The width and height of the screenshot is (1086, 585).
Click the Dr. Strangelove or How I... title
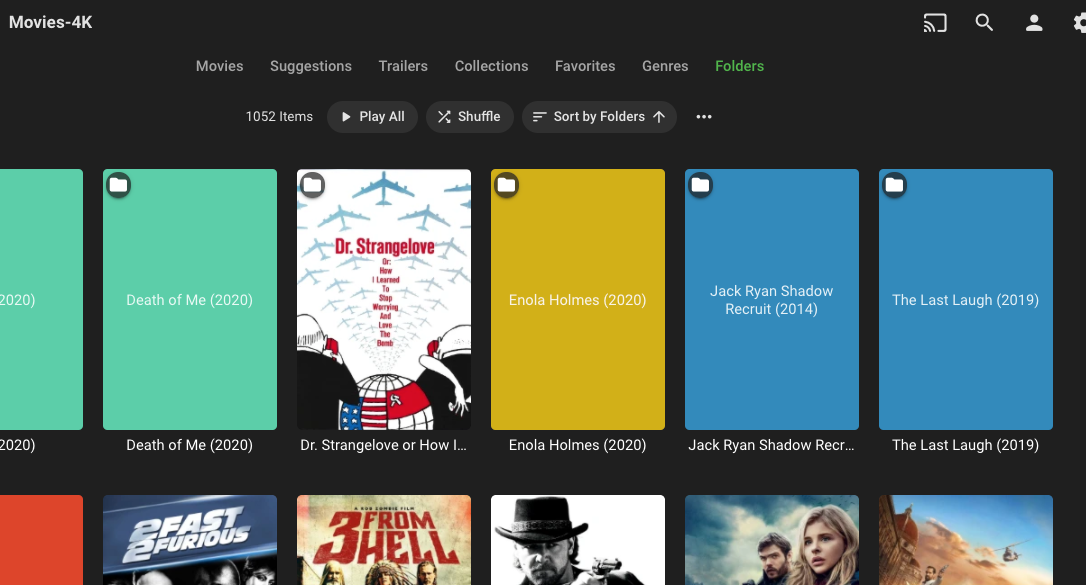384,445
